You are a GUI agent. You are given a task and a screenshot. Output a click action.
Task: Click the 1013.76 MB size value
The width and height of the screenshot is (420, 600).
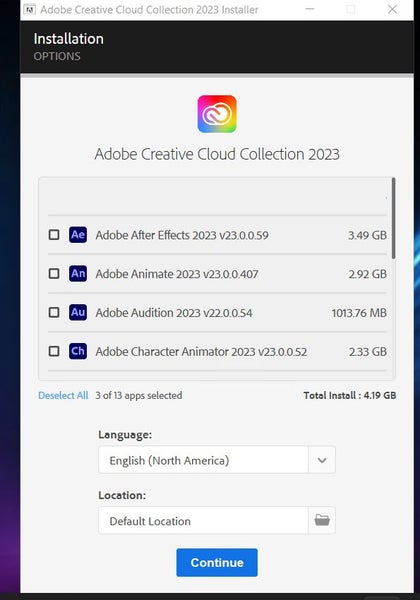[359, 313]
